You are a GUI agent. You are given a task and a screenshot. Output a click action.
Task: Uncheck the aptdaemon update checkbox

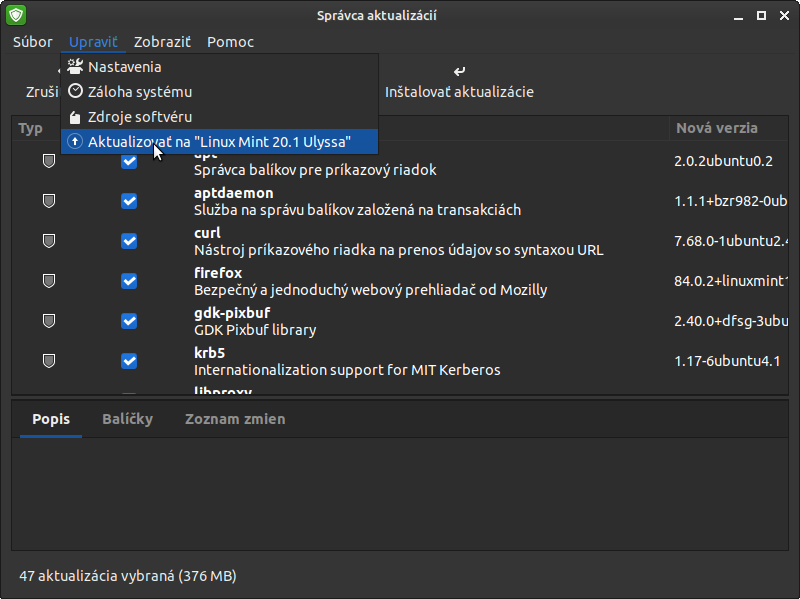click(129, 201)
